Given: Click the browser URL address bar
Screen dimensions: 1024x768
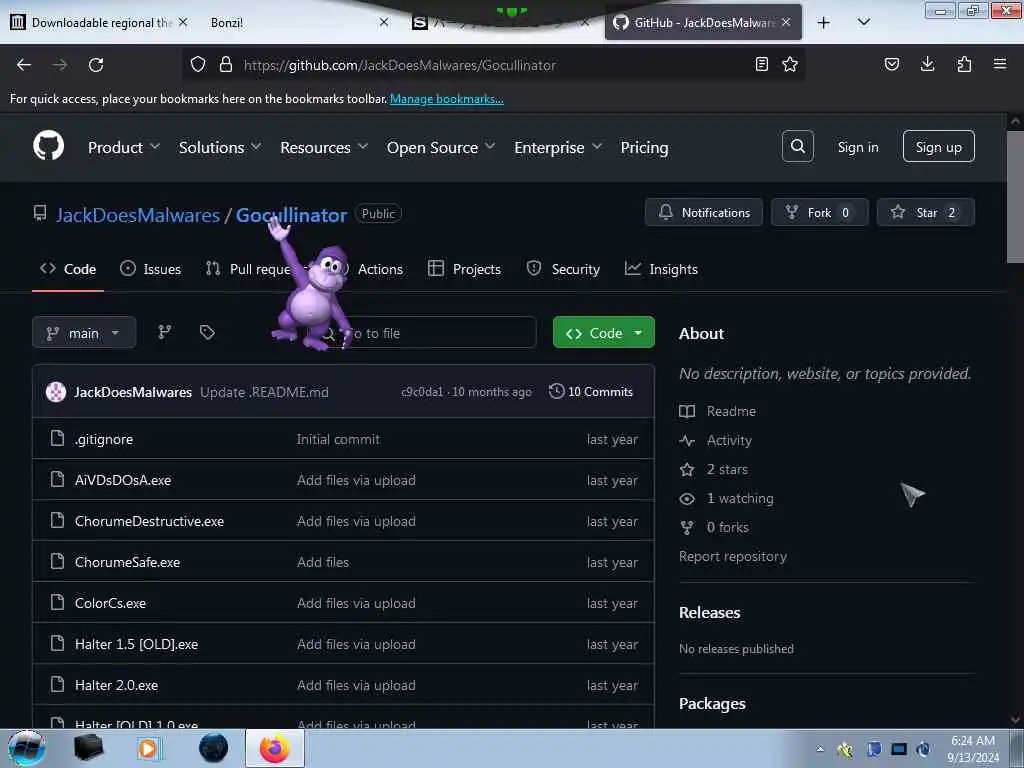Looking at the screenshot, I should pos(494,65).
